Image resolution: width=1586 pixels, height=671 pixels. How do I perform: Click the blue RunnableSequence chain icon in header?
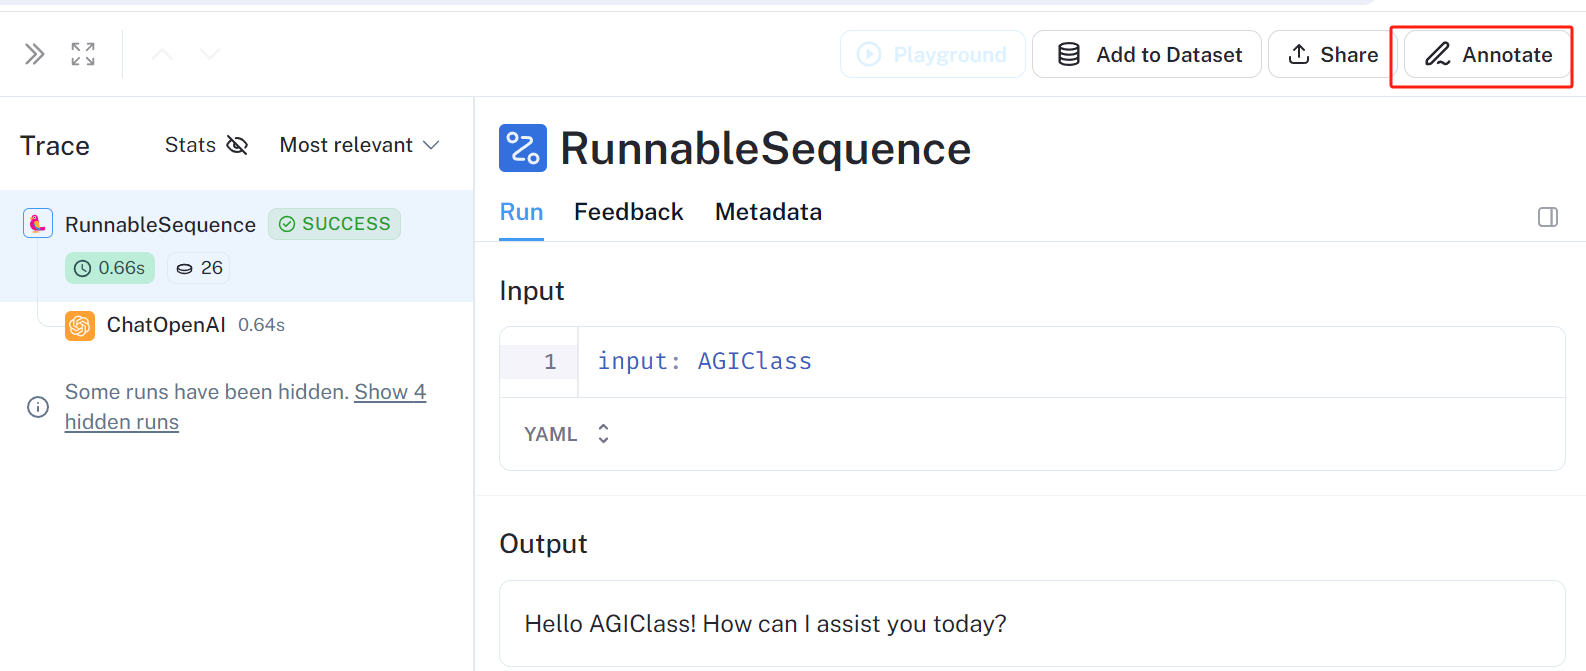[523, 148]
